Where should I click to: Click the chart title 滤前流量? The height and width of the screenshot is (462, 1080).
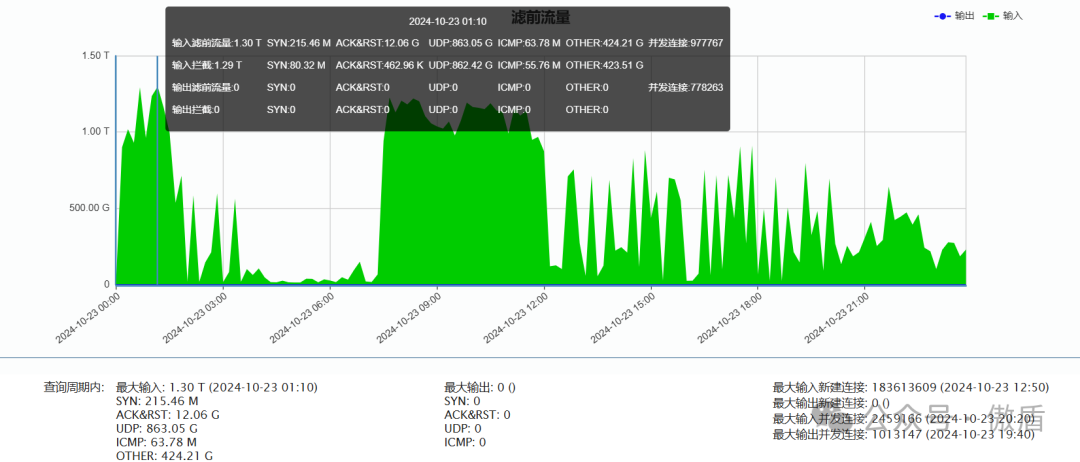[540, 17]
